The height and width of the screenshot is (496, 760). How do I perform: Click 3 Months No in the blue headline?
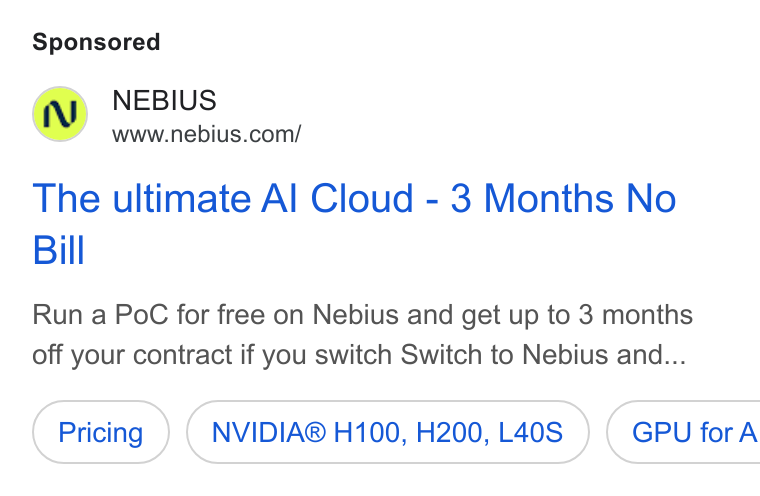pos(563,198)
